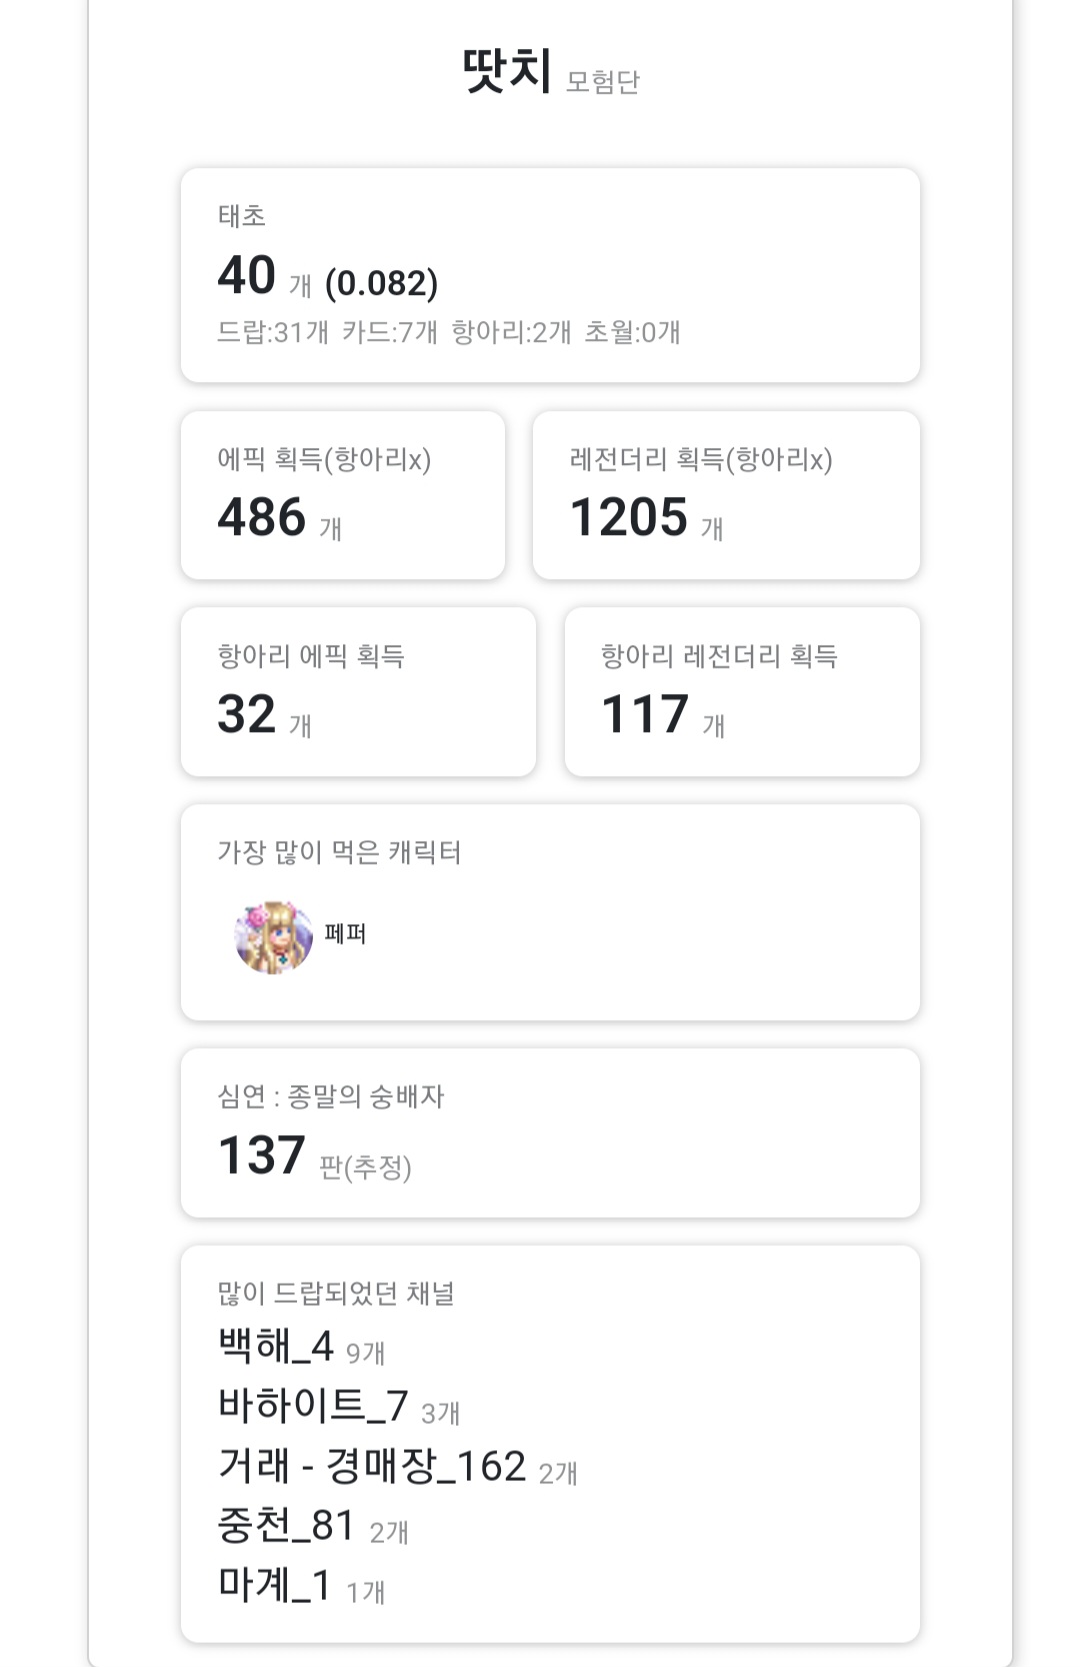The height and width of the screenshot is (1667, 1080).
Task: Click the (0.082) ratio in 태초 card
Action: click(x=382, y=283)
